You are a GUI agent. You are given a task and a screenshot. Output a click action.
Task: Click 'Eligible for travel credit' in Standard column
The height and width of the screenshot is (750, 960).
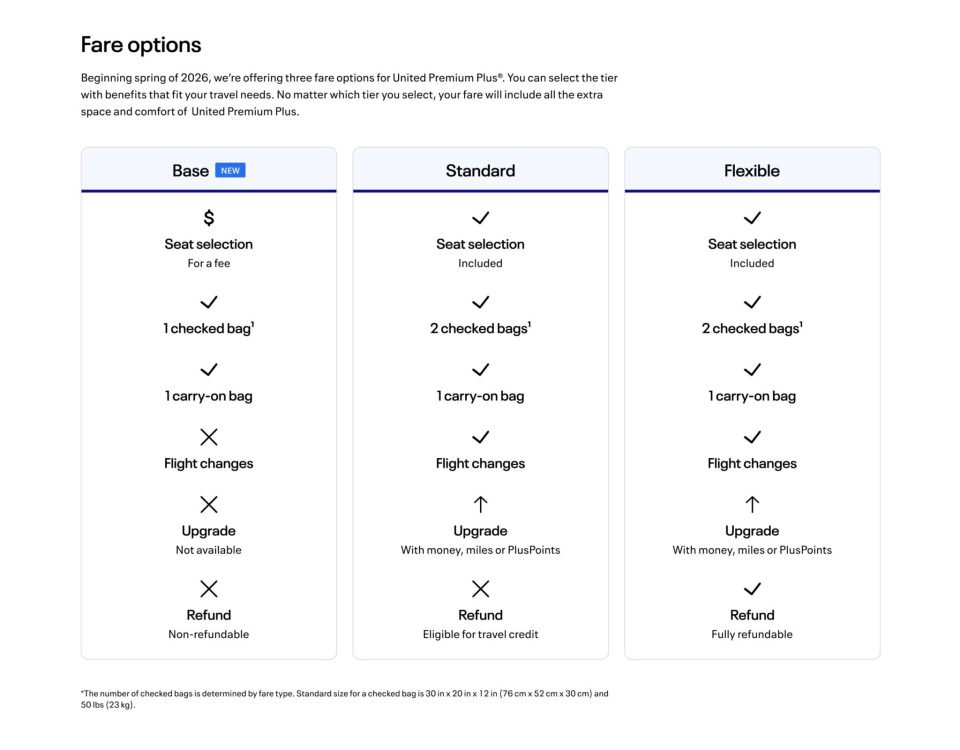480,634
